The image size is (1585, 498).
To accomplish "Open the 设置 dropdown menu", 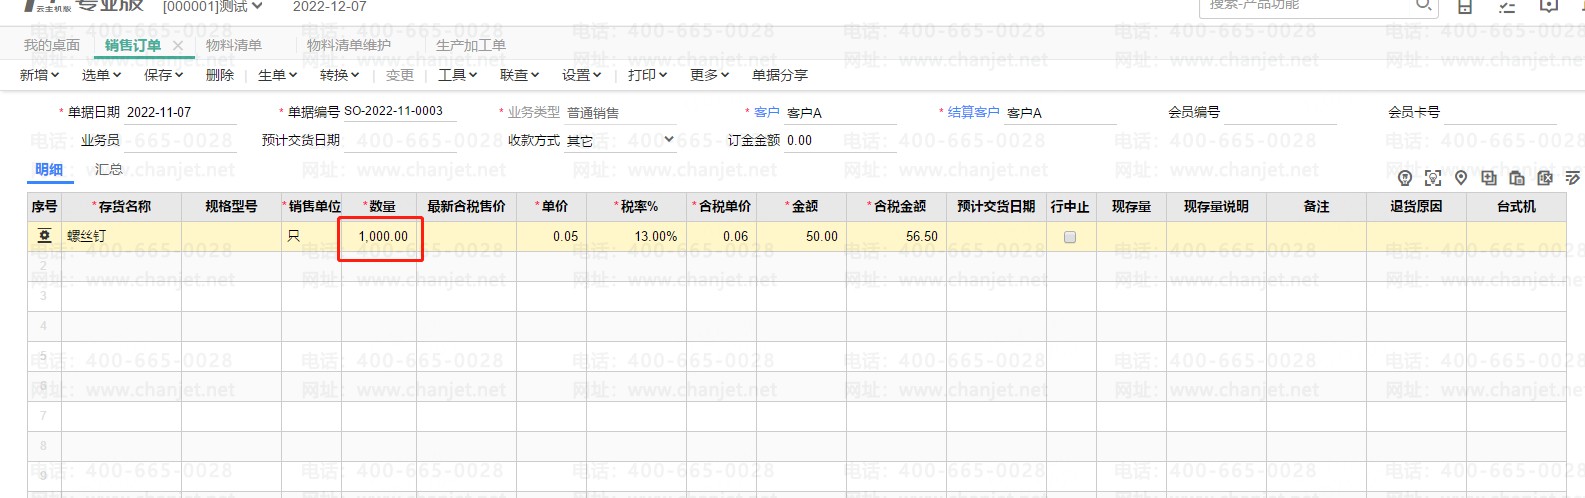I will 582,75.
